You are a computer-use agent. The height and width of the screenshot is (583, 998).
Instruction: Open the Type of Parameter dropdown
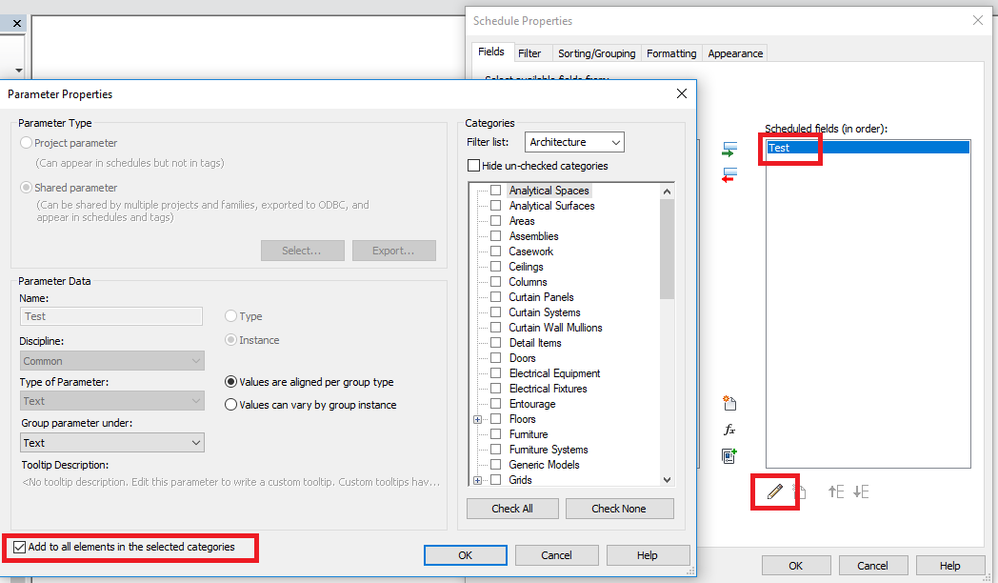pos(112,401)
